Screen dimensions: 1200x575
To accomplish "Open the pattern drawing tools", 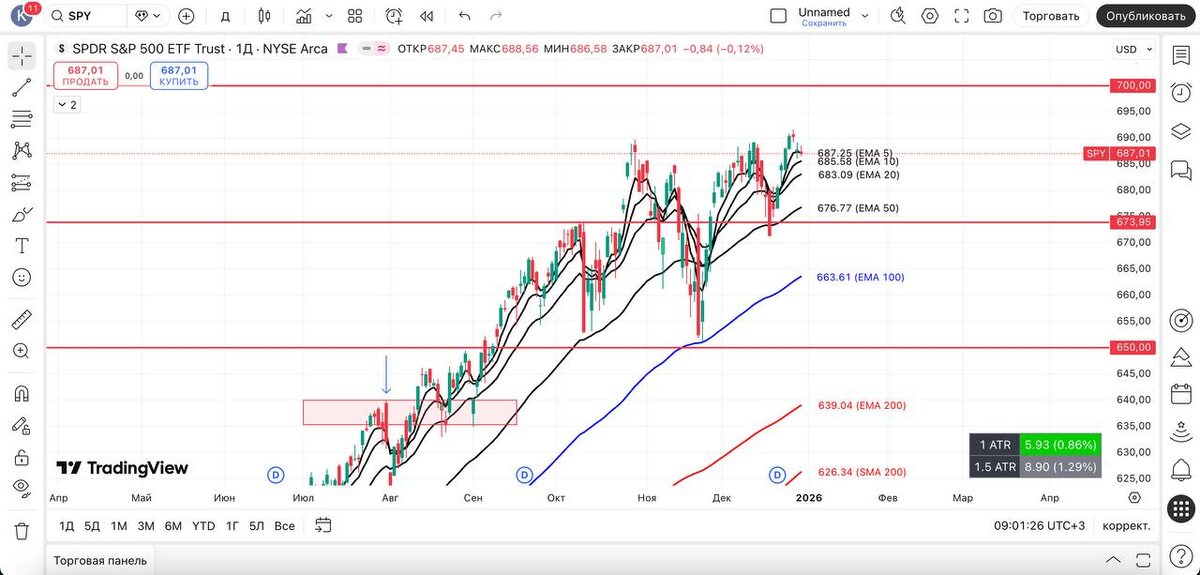I will [22, 151].
